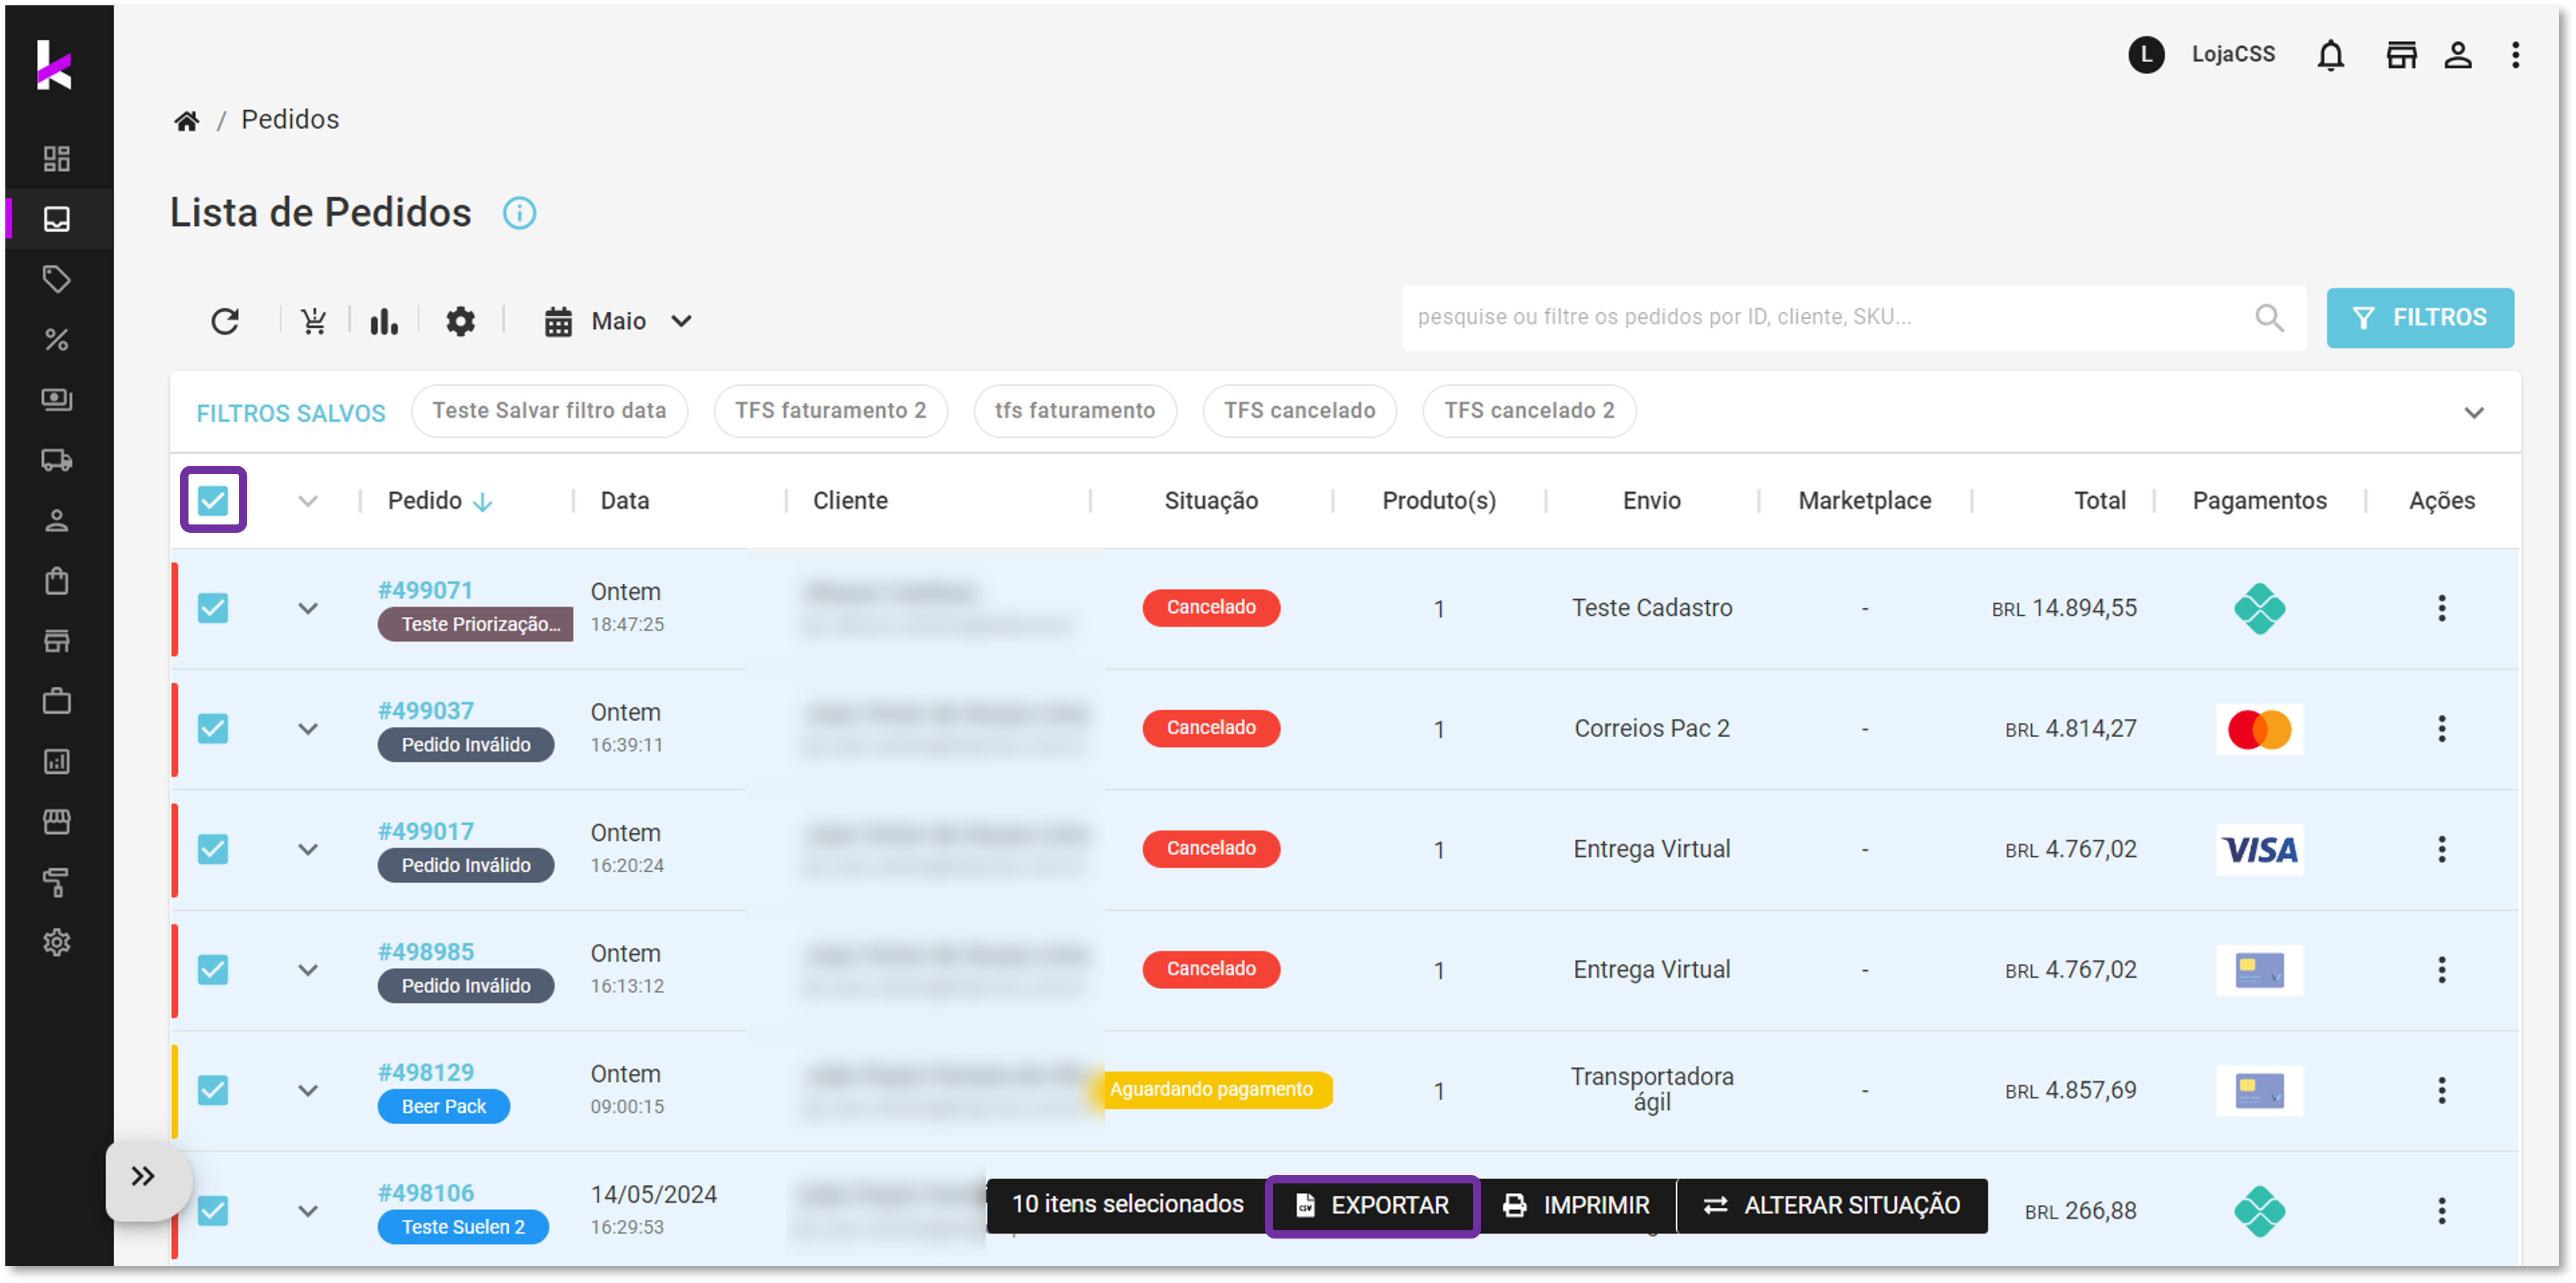Screen dimensions: 2576x1283
Task: Uncheck order #498985 checkbox
Action: 213,970
